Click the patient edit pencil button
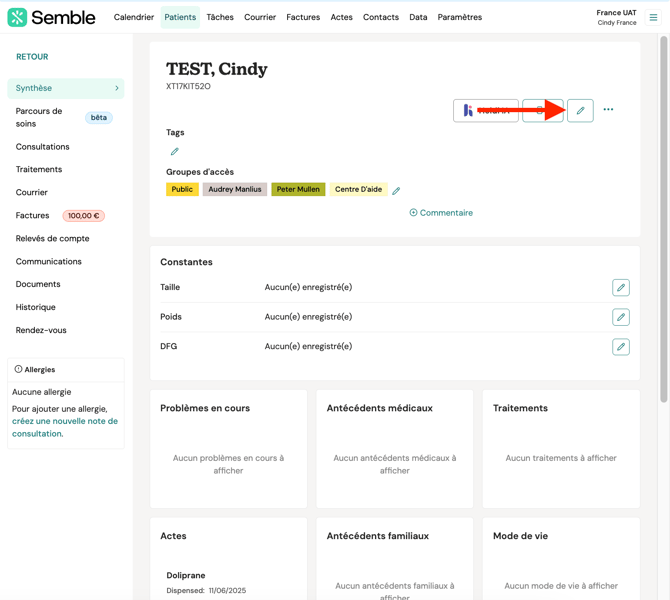This screenshot has width=670, height=600. [580, 110]
